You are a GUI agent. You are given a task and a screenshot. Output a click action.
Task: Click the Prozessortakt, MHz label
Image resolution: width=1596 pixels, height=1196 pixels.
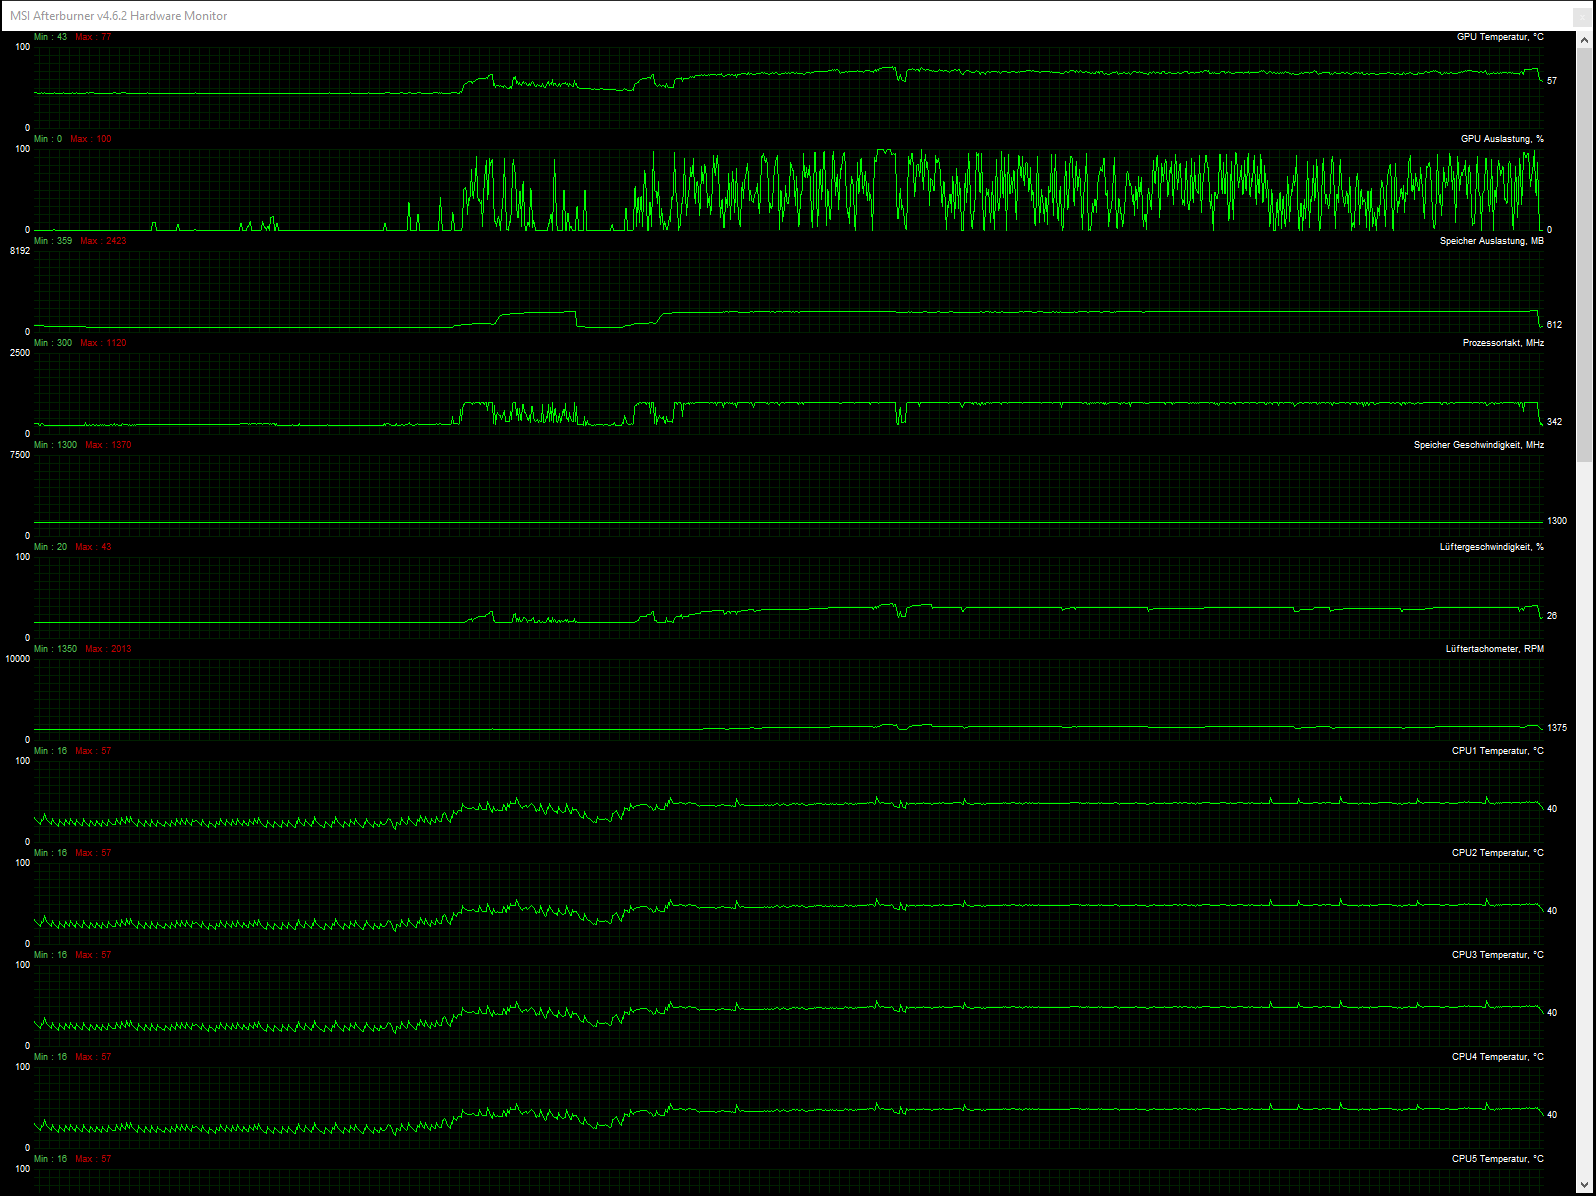pyautogui.click(x=1503, y=343)
